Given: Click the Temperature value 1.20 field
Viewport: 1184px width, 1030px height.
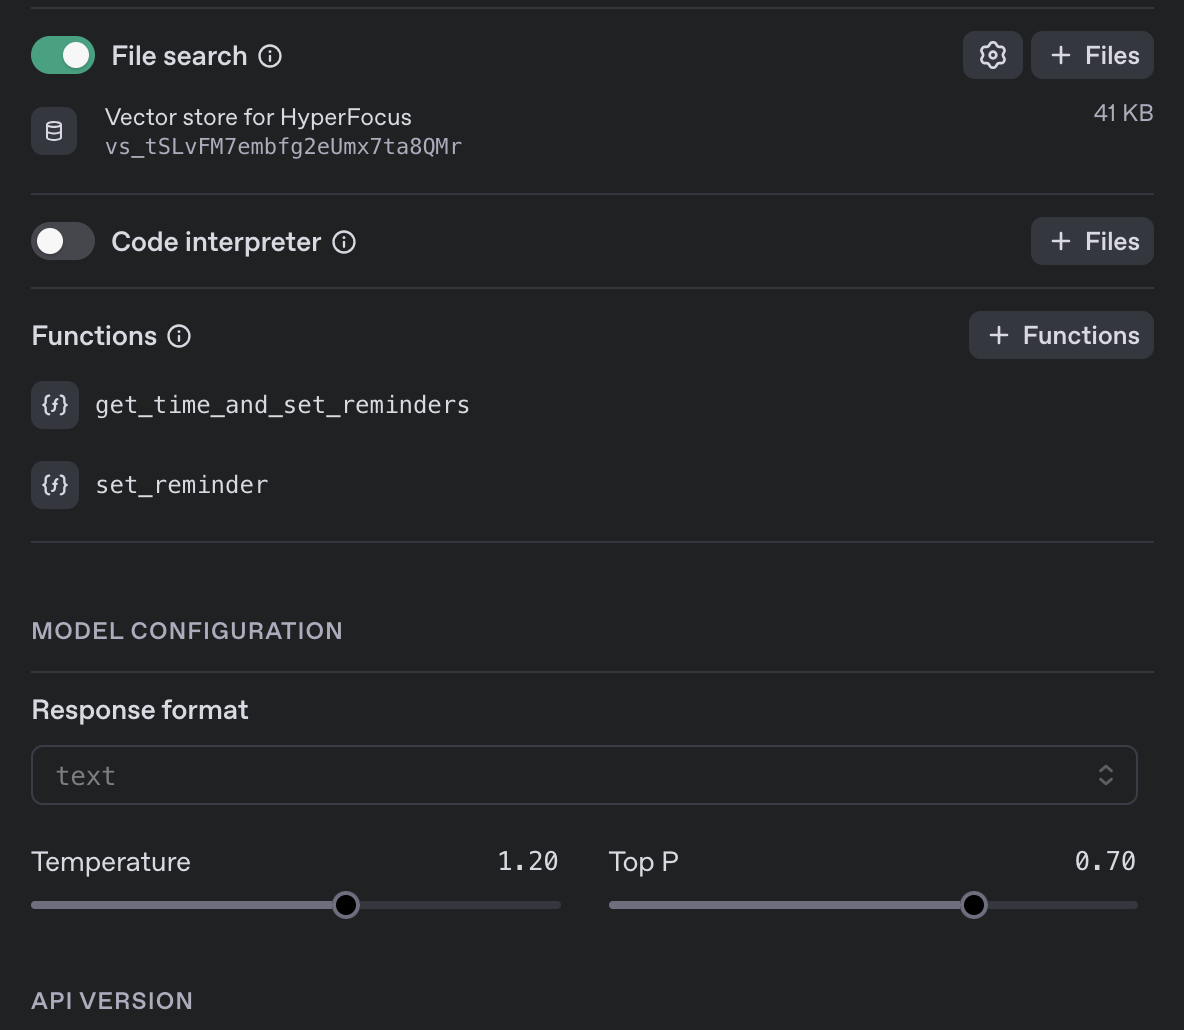Looking at the screenshot, I should click(x=528, y=861).
